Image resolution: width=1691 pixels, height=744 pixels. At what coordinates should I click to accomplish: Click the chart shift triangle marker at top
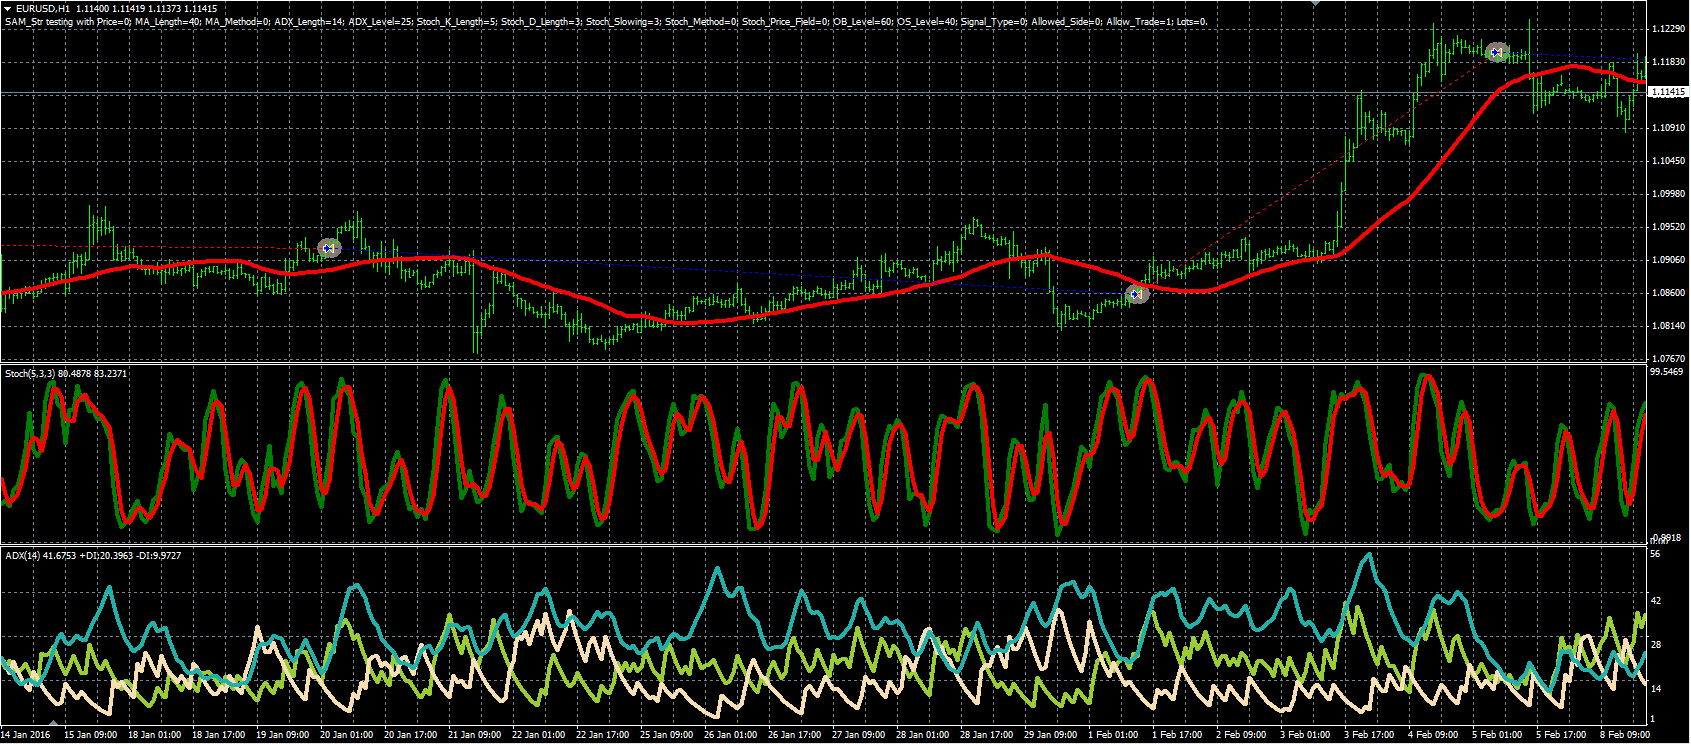tap(1315, 3)
